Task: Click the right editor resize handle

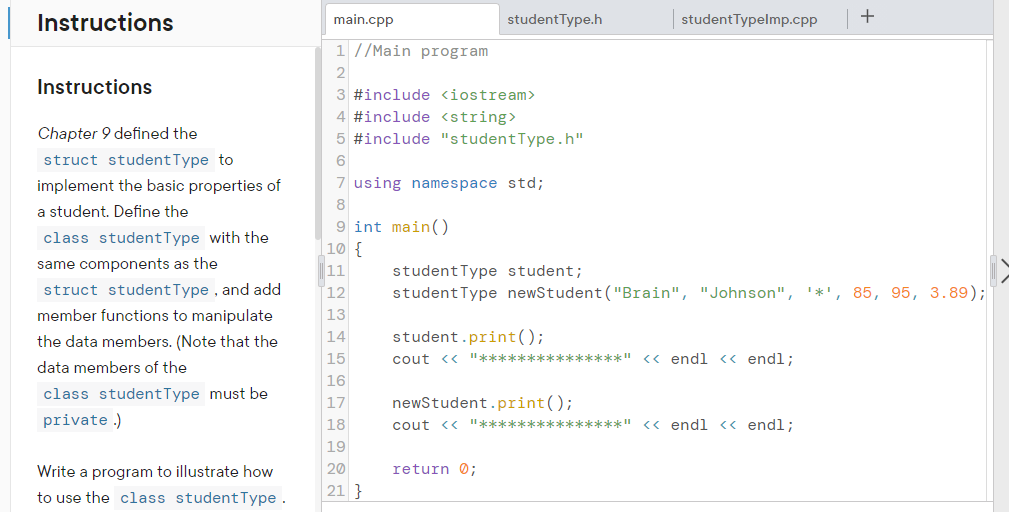Action: (993, 270)
